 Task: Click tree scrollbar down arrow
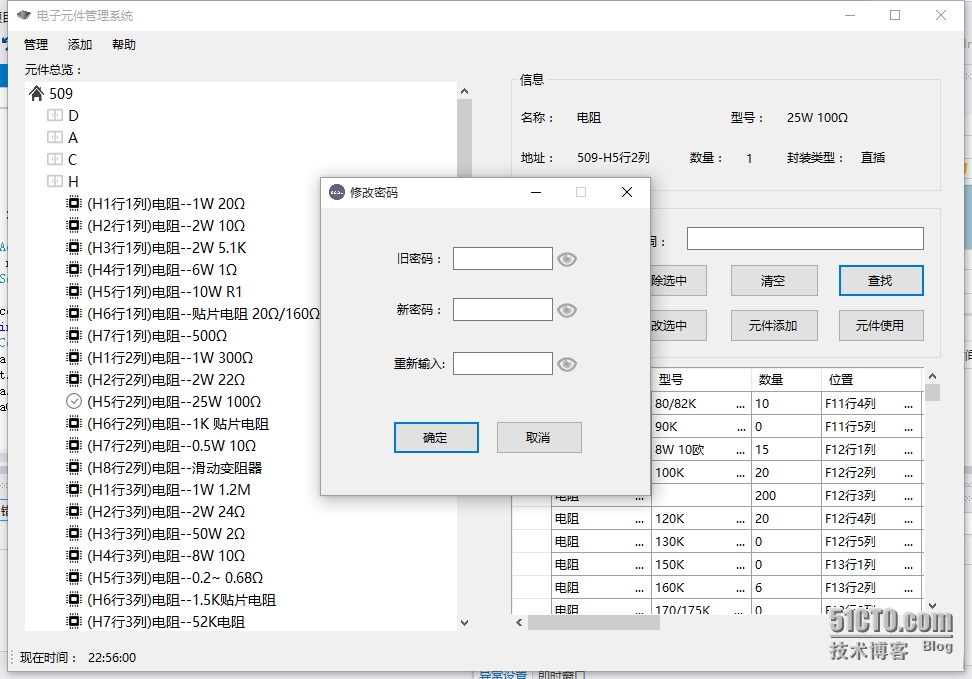464,623
